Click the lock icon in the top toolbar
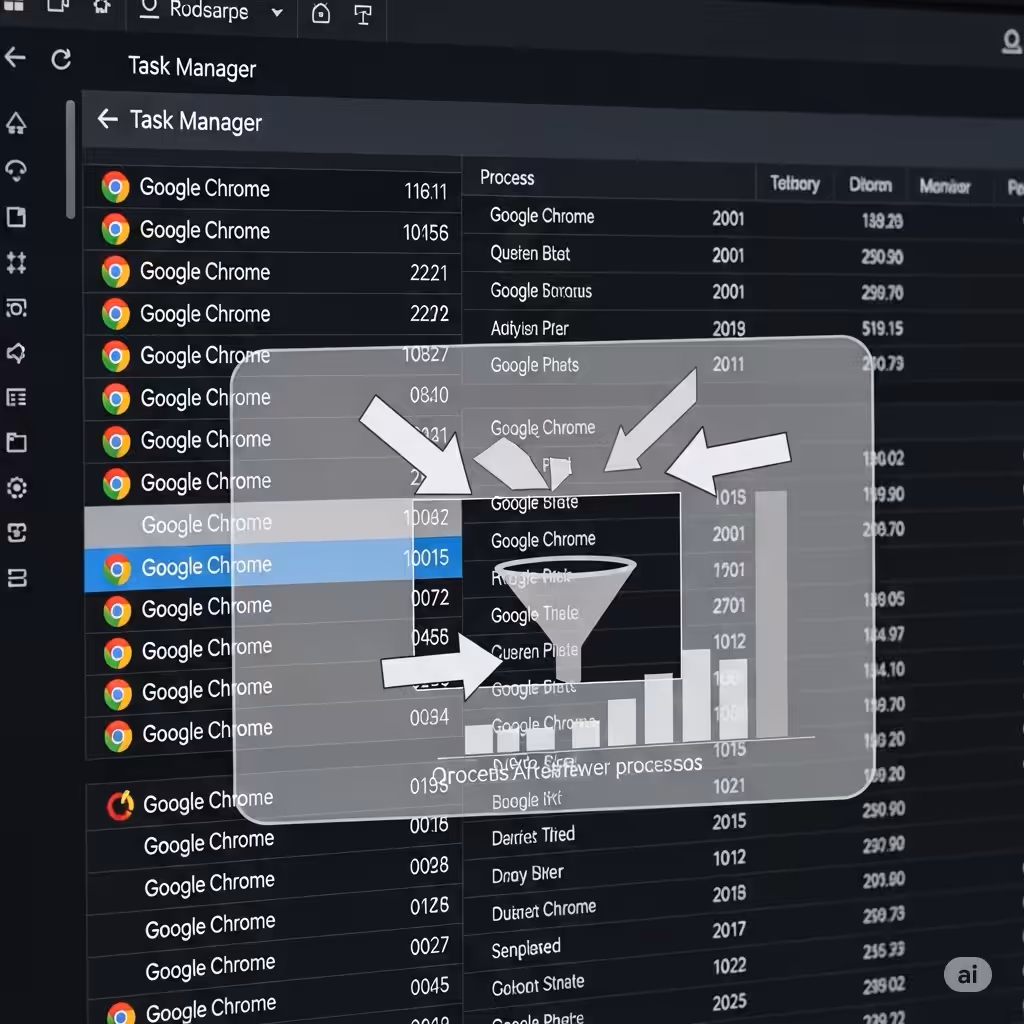 (321, 13)
